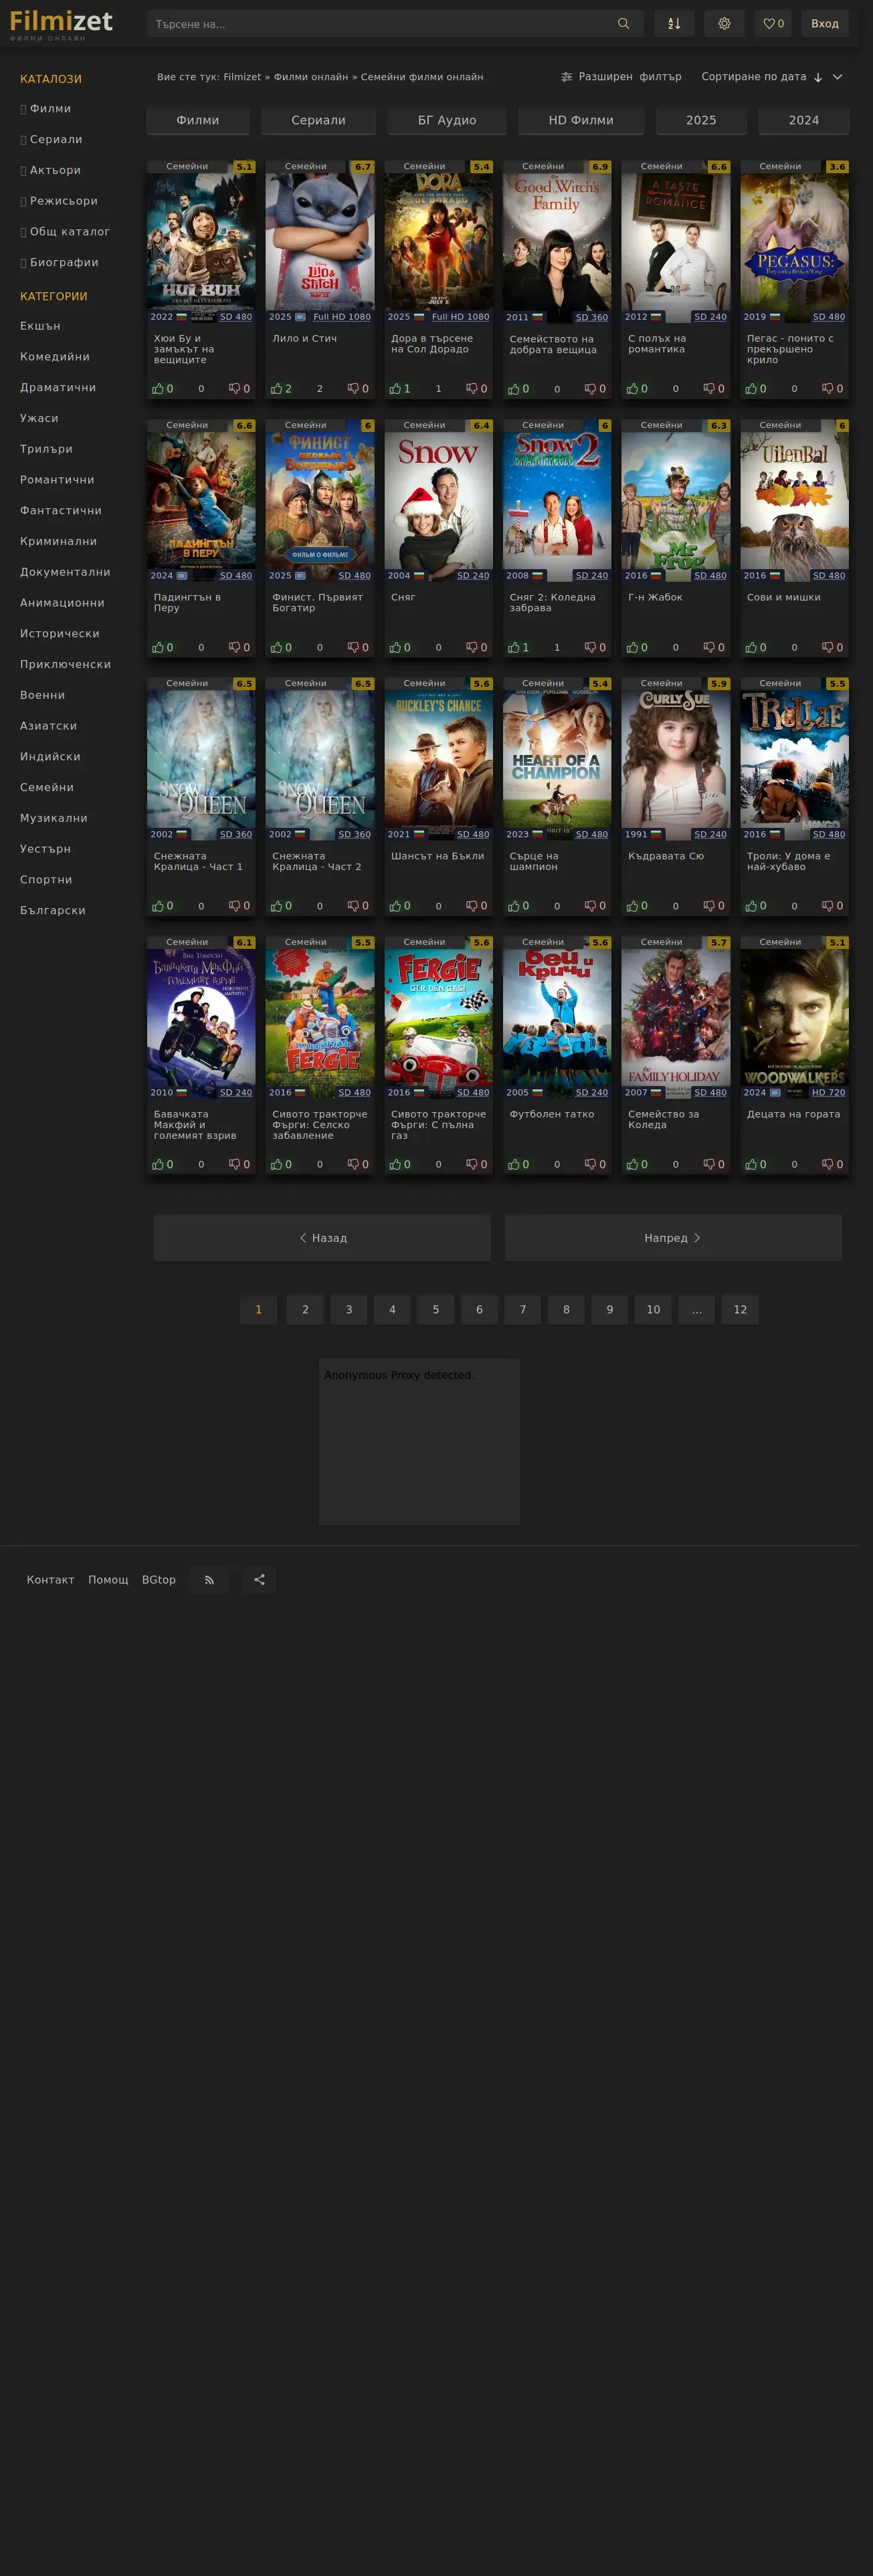
Task: Open the settings gear icon
Action: coord(724,24)
